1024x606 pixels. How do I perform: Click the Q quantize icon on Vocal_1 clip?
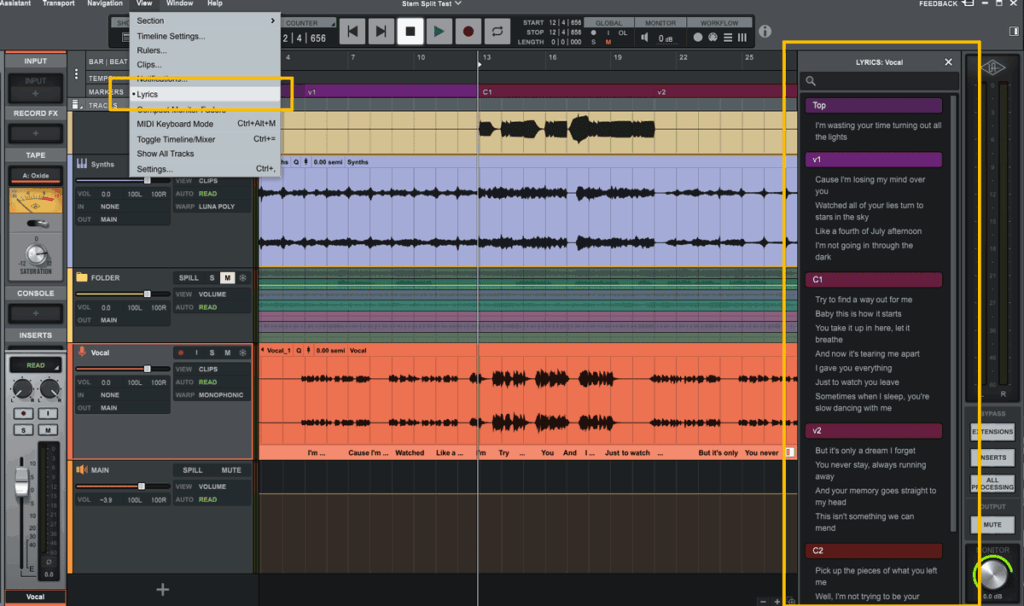click(x=298, y=351)
